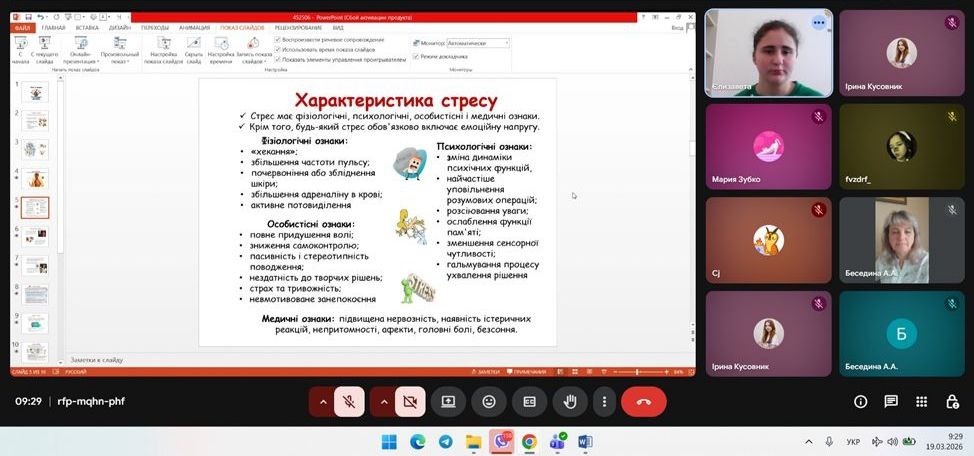Raise hand in the meeting

coord(570,401)
